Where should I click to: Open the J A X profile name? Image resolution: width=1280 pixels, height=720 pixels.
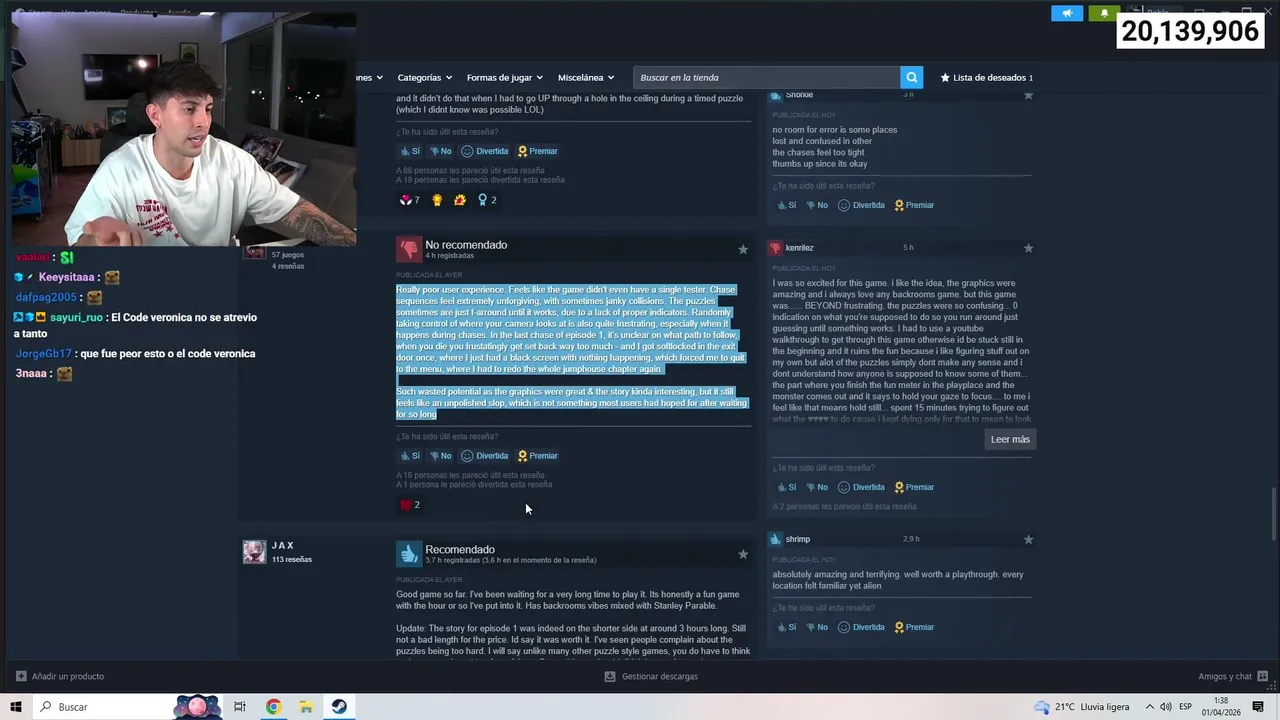283,545
